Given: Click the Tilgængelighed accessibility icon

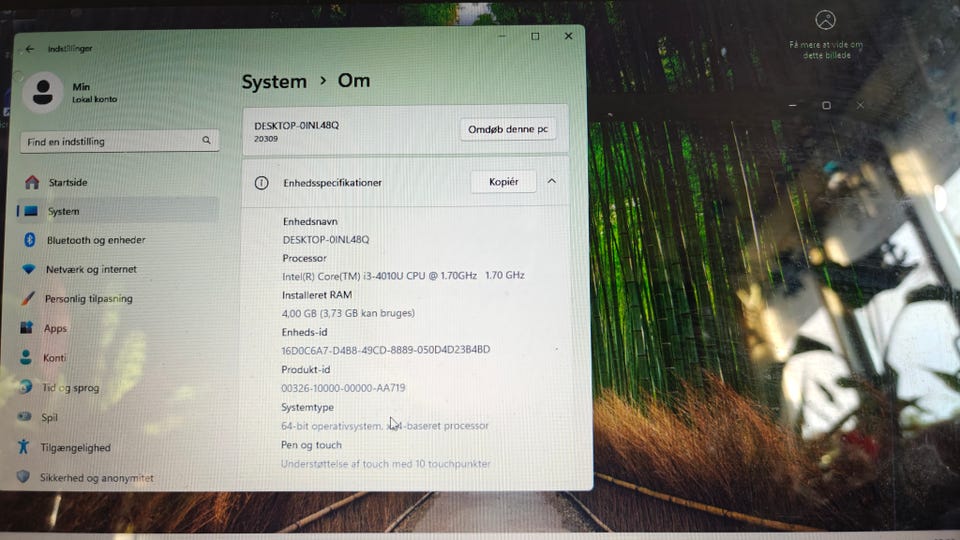Looking at the screenshot, I should coord(23,446).
